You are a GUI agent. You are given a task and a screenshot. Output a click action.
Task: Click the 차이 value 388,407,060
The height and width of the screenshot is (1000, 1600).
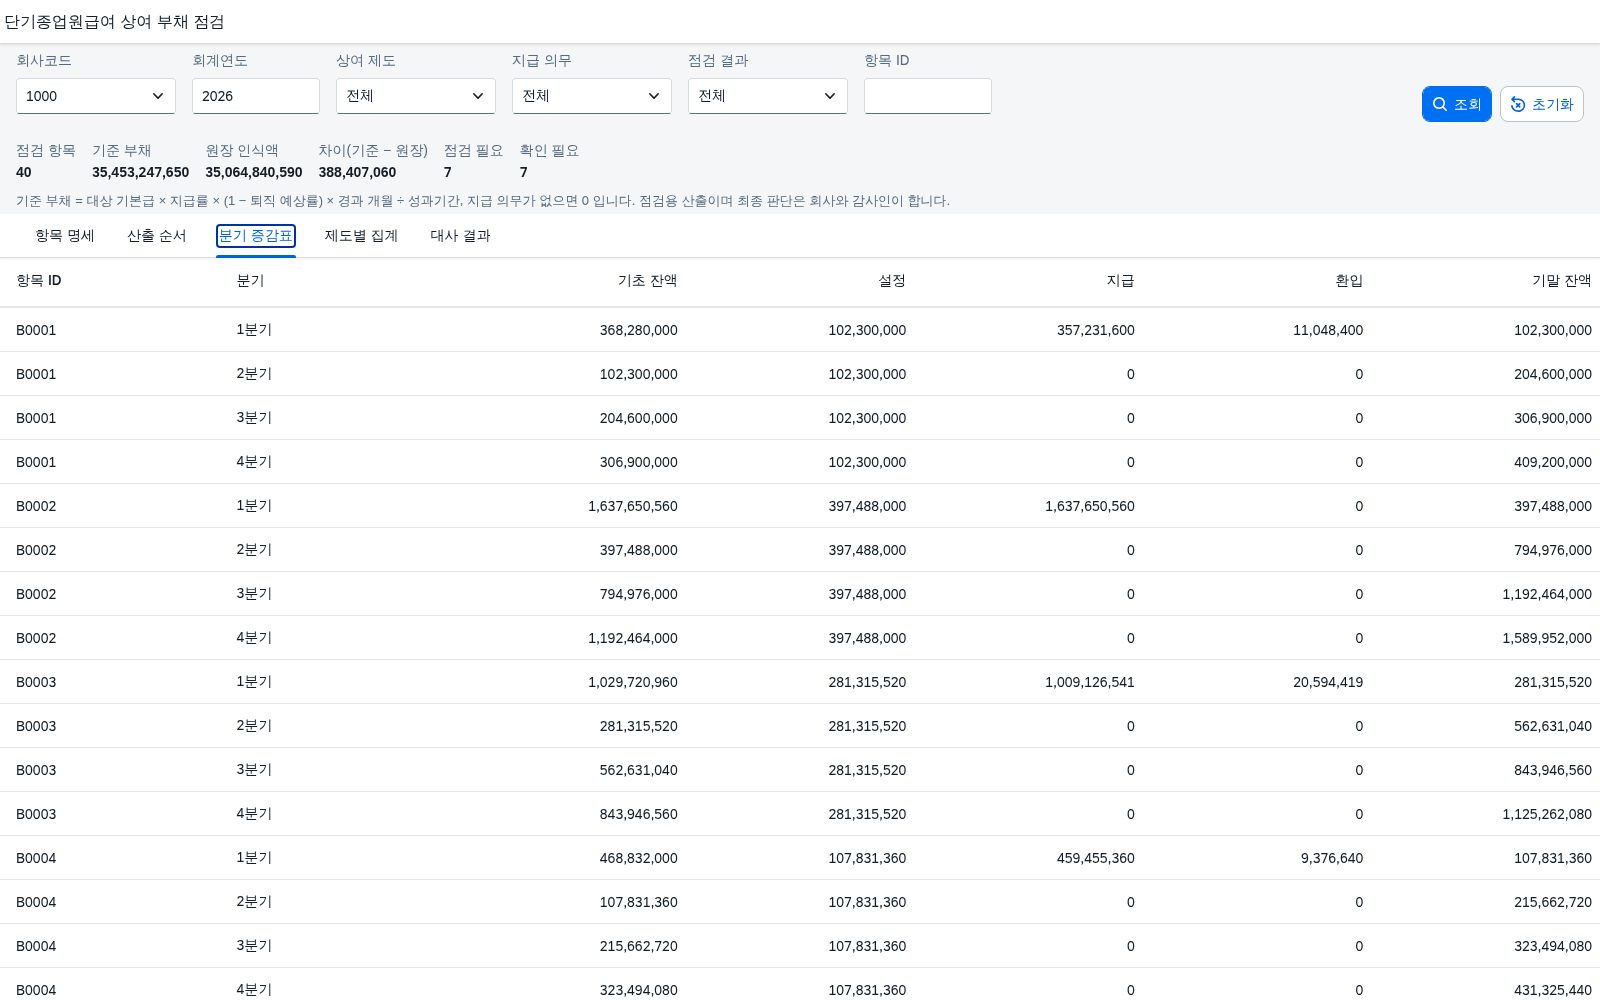coord(357,172)
